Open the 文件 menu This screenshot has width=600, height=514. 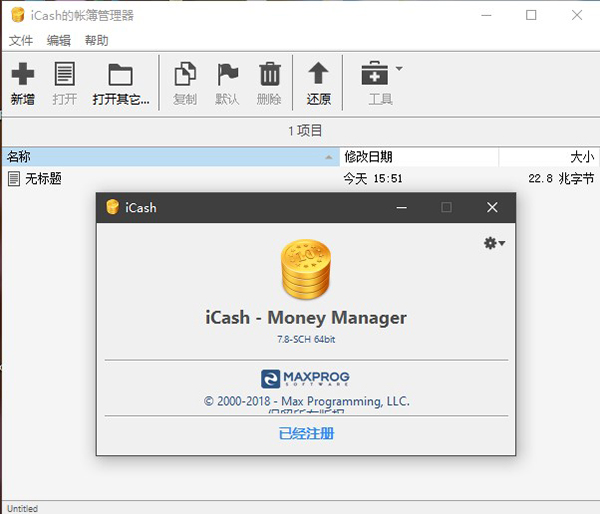pyautogui.click(x=21, y=40)
